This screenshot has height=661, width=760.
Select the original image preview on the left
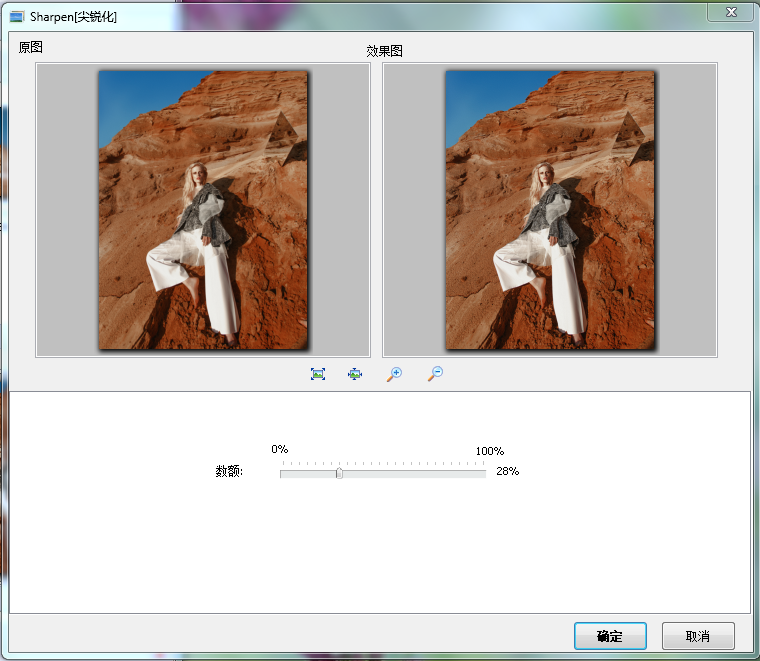click(203, 210)
